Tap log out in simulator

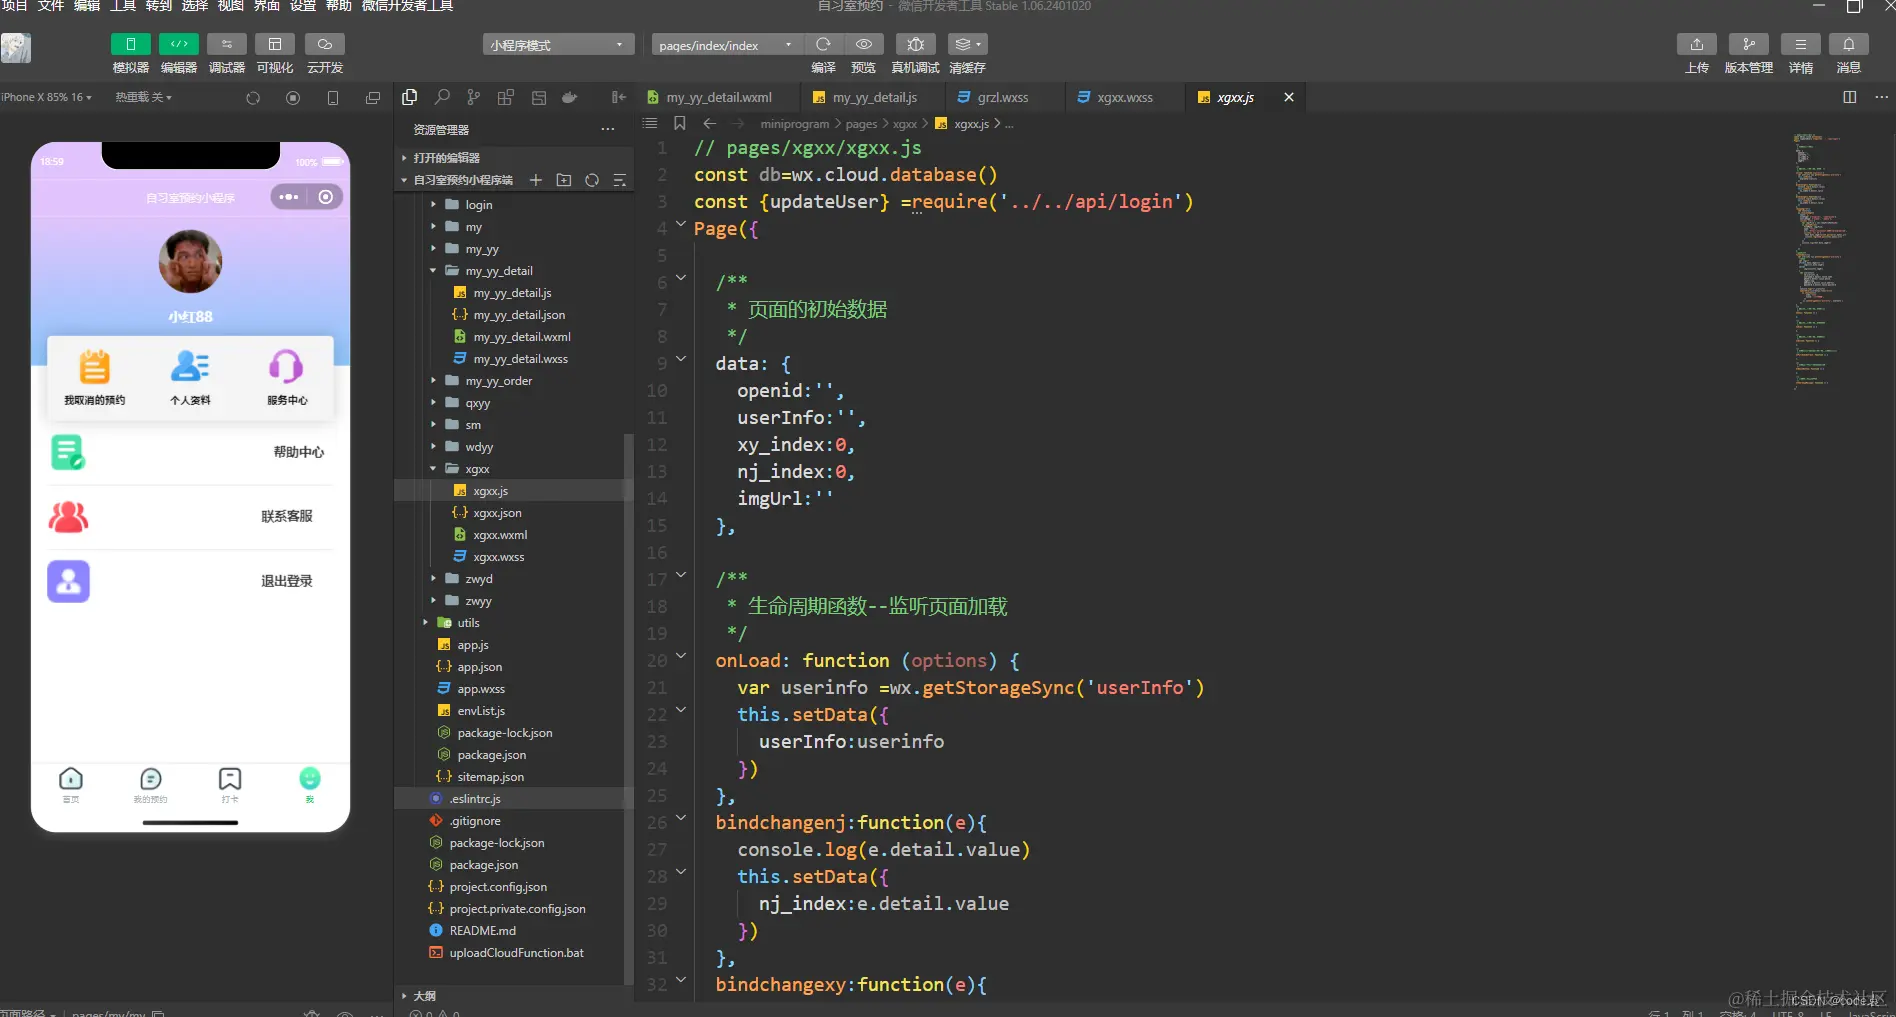point(190,581)
